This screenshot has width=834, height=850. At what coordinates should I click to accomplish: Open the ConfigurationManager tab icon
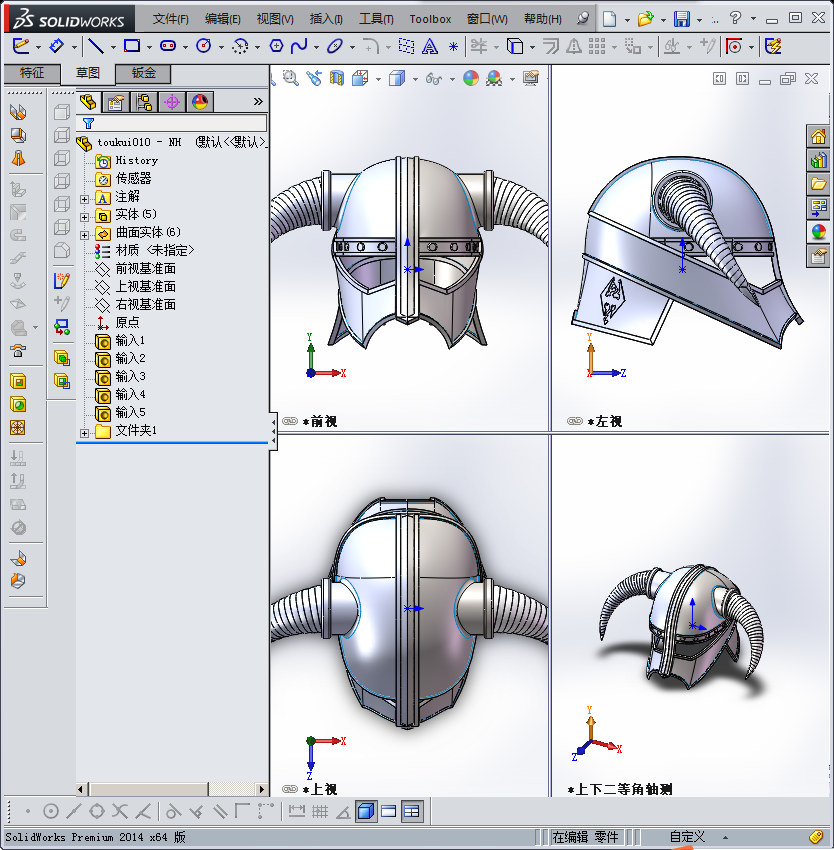144,101
